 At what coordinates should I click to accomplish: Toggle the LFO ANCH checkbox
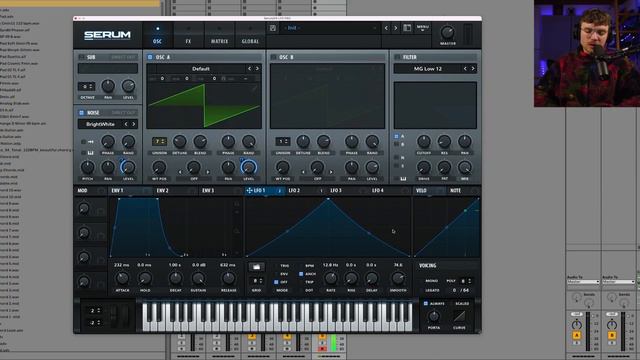301,274
